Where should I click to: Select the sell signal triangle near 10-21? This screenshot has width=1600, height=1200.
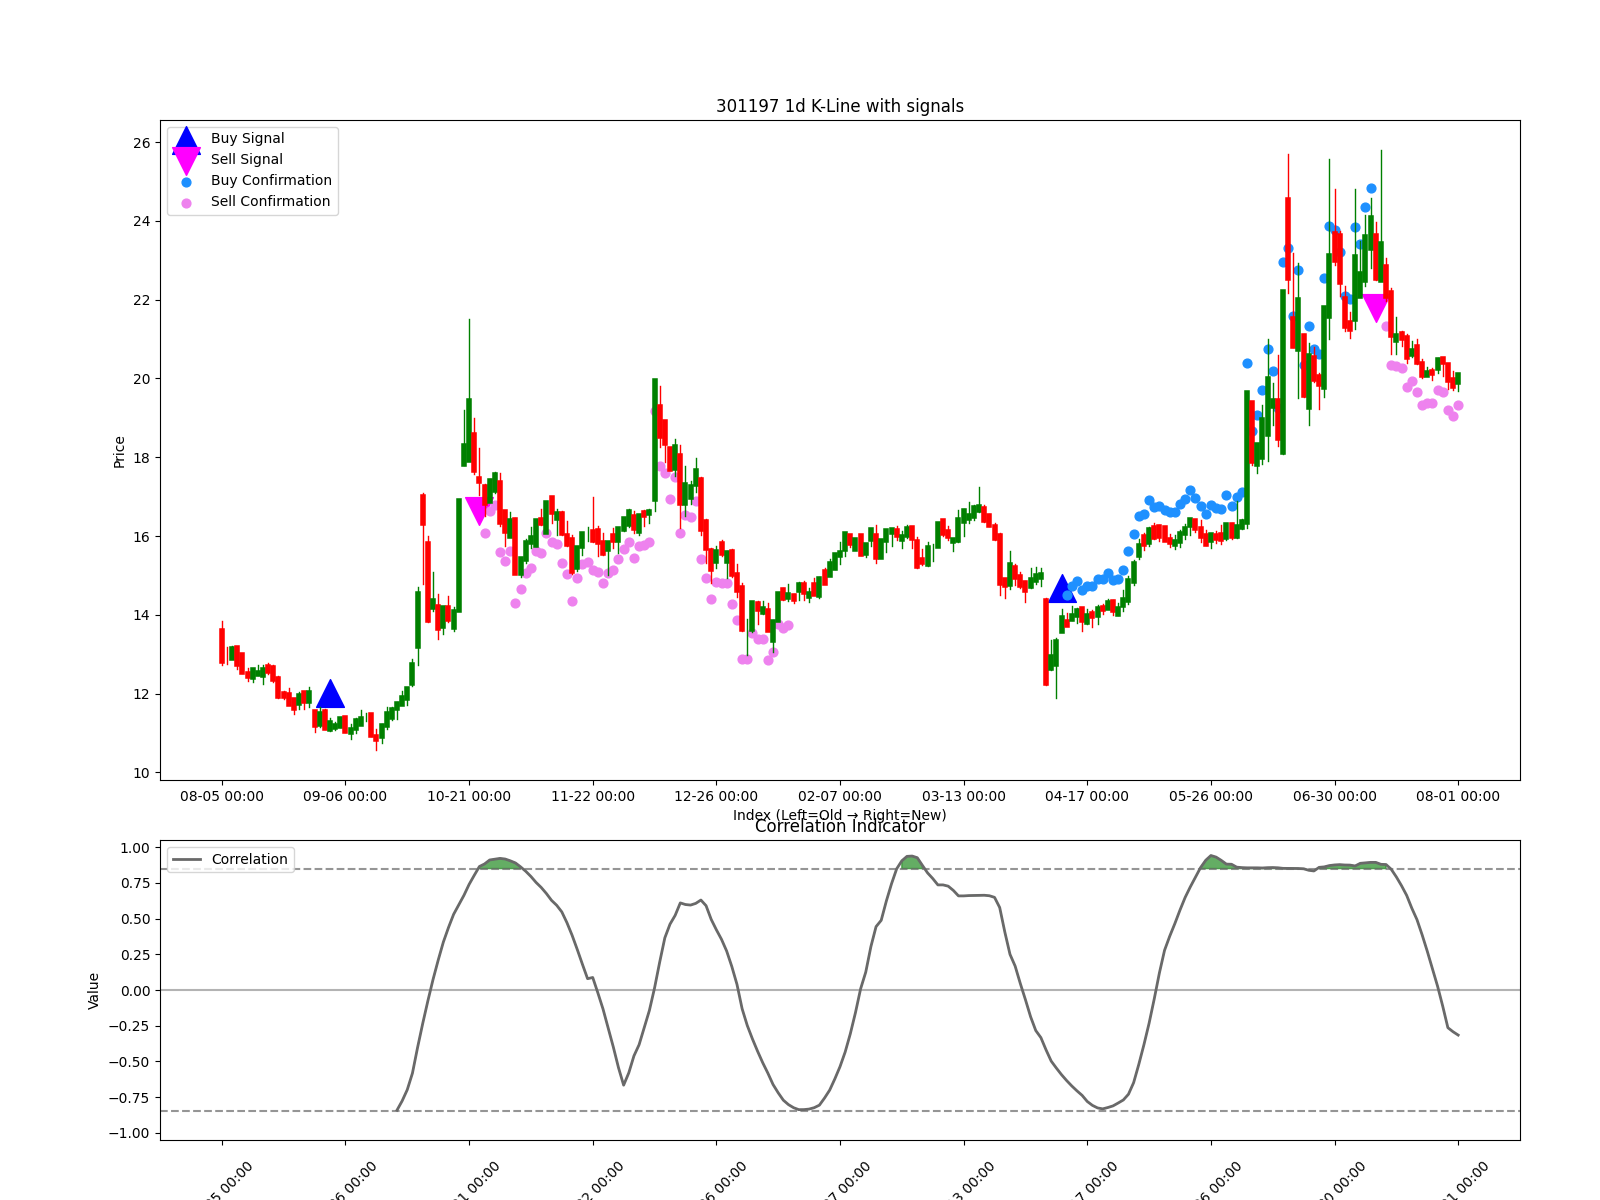pyautogui.click(x=479, y=511)
